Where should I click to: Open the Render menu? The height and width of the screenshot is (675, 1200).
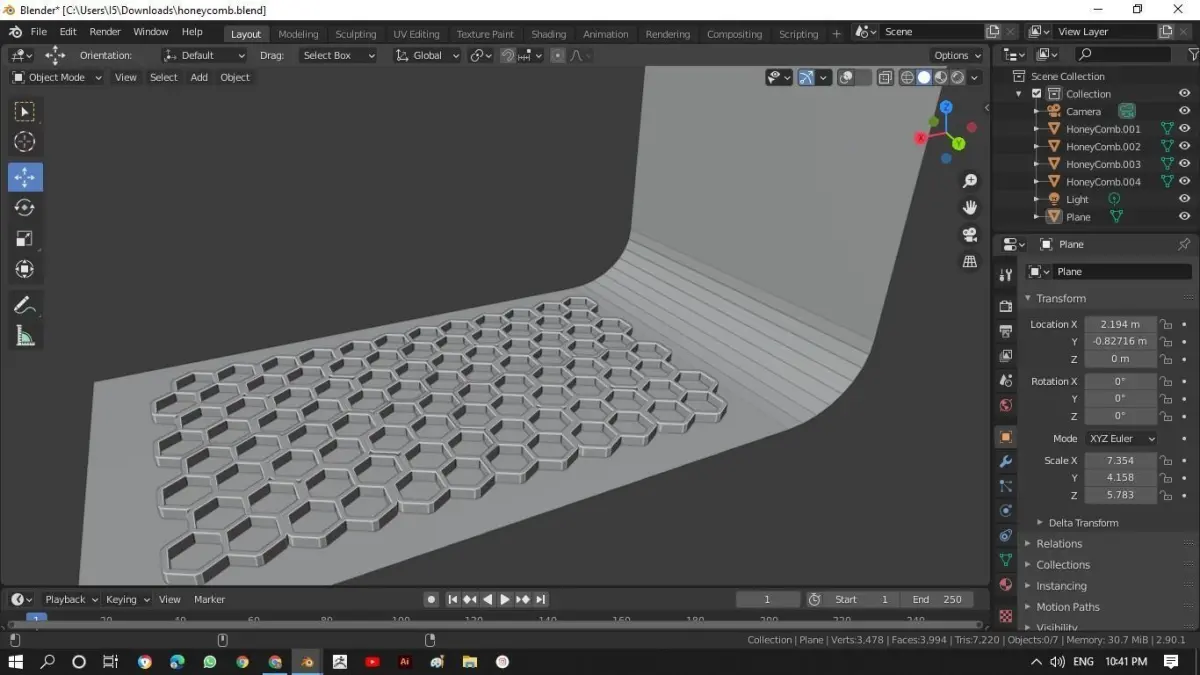pos(105,32)
